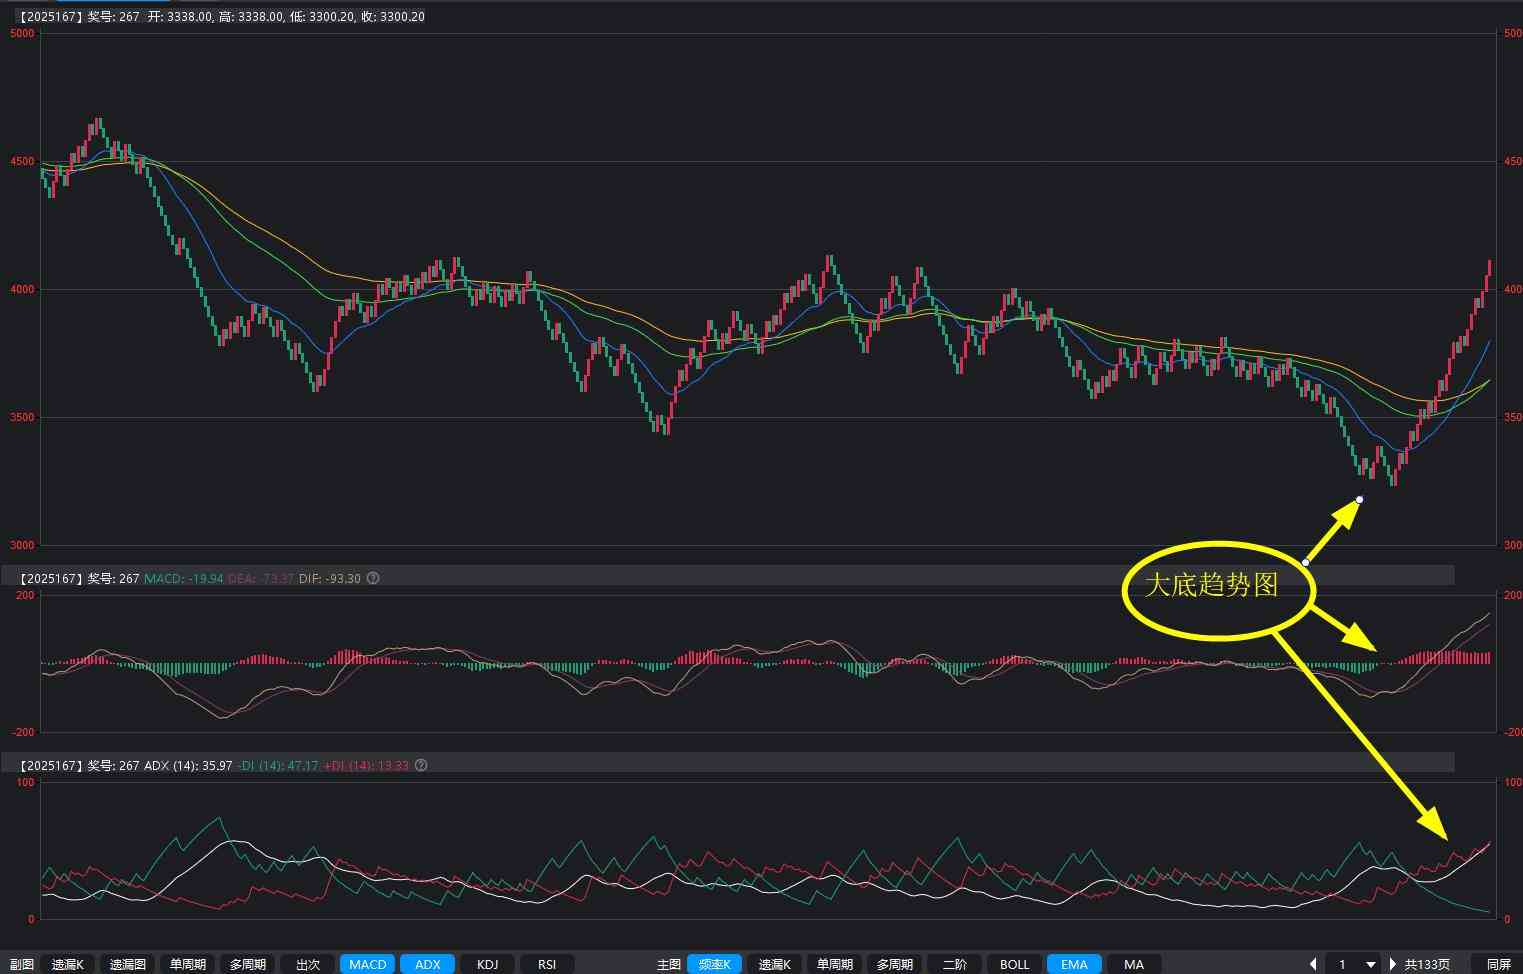Click the 副图 label in bottom bar

pos(22,964)
